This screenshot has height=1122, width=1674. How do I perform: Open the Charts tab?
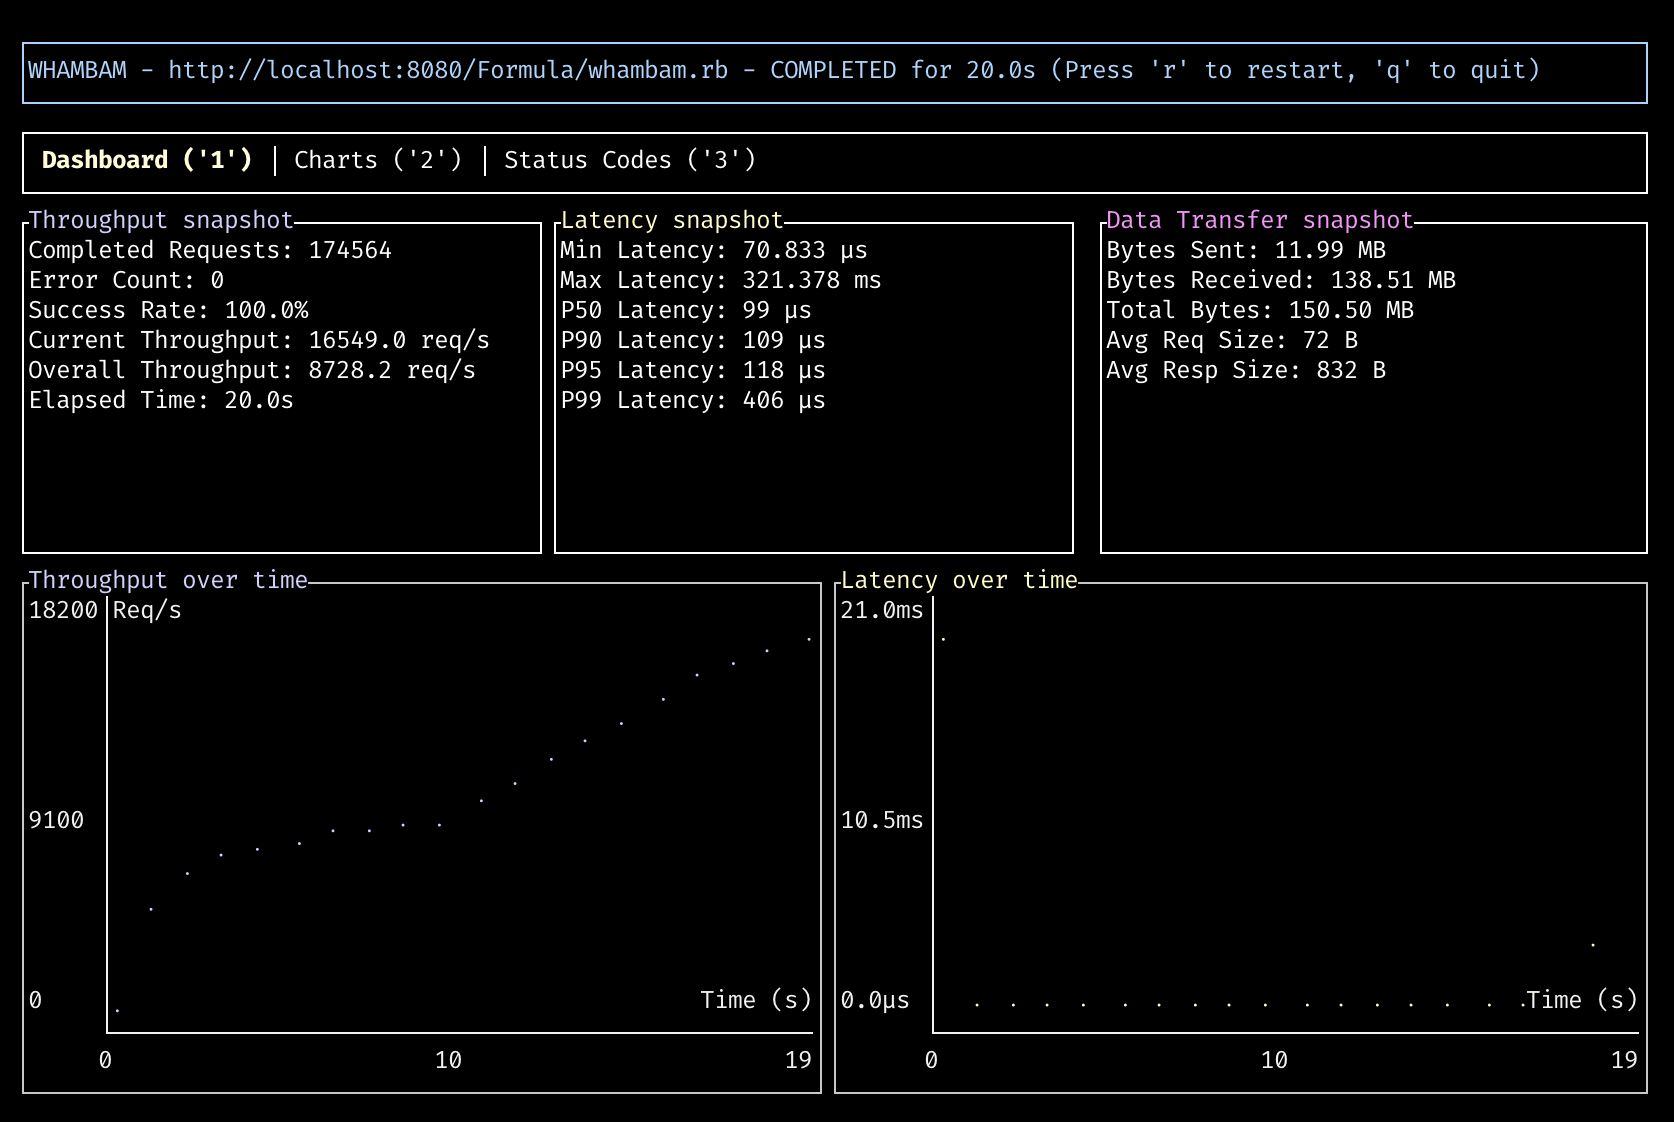[x=378, y=160]
